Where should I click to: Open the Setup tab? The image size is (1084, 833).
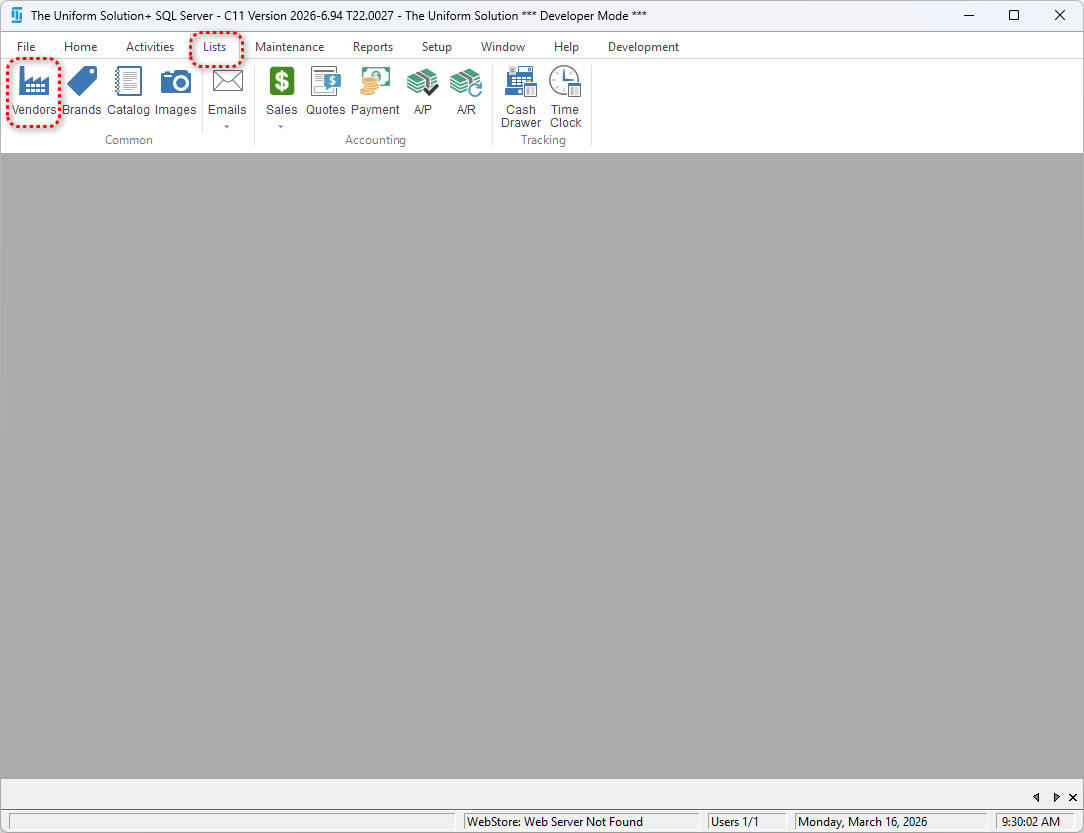click(436, 47)
